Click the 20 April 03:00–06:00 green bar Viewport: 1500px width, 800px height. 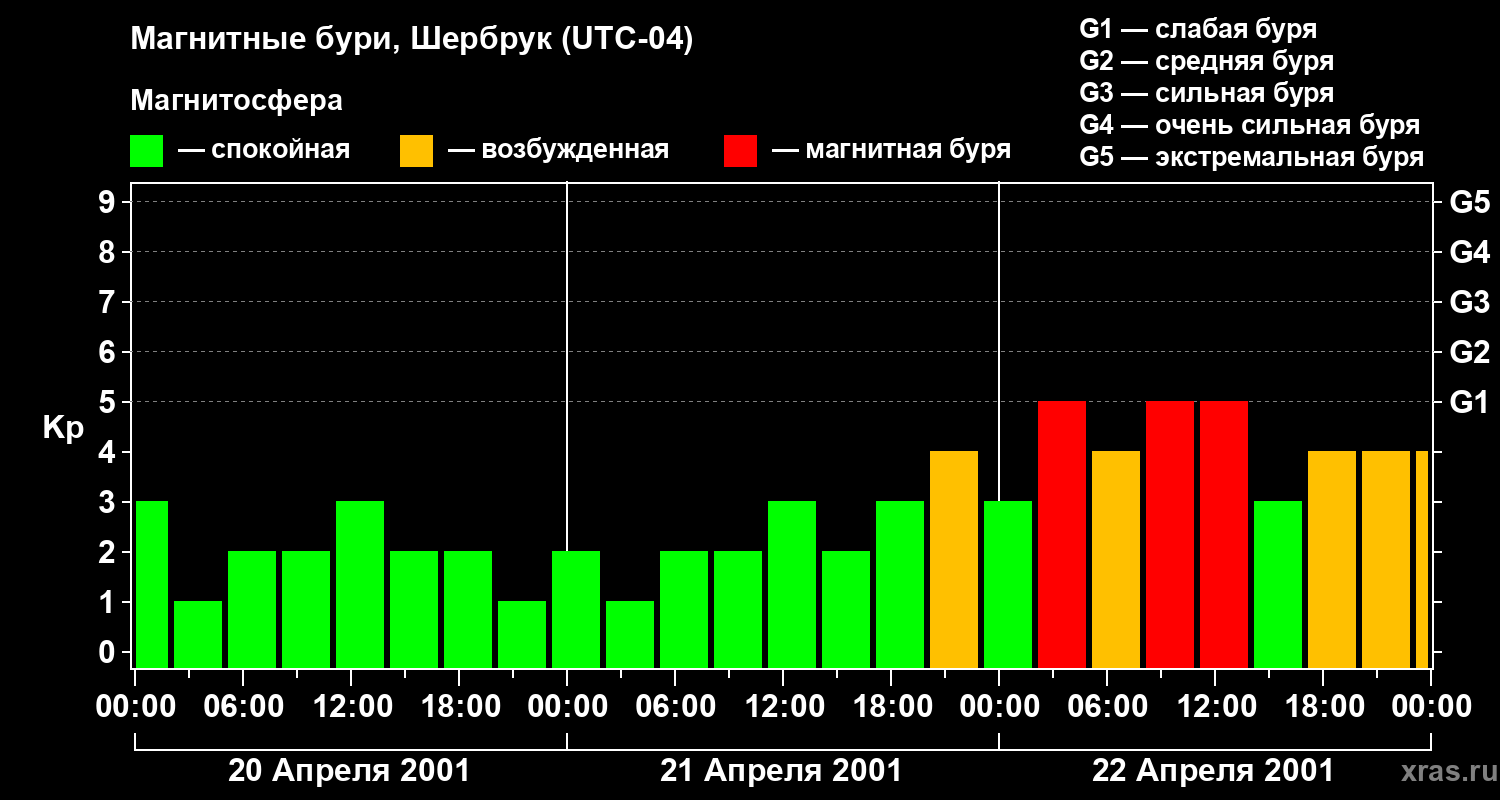click(x=198, y=634)
